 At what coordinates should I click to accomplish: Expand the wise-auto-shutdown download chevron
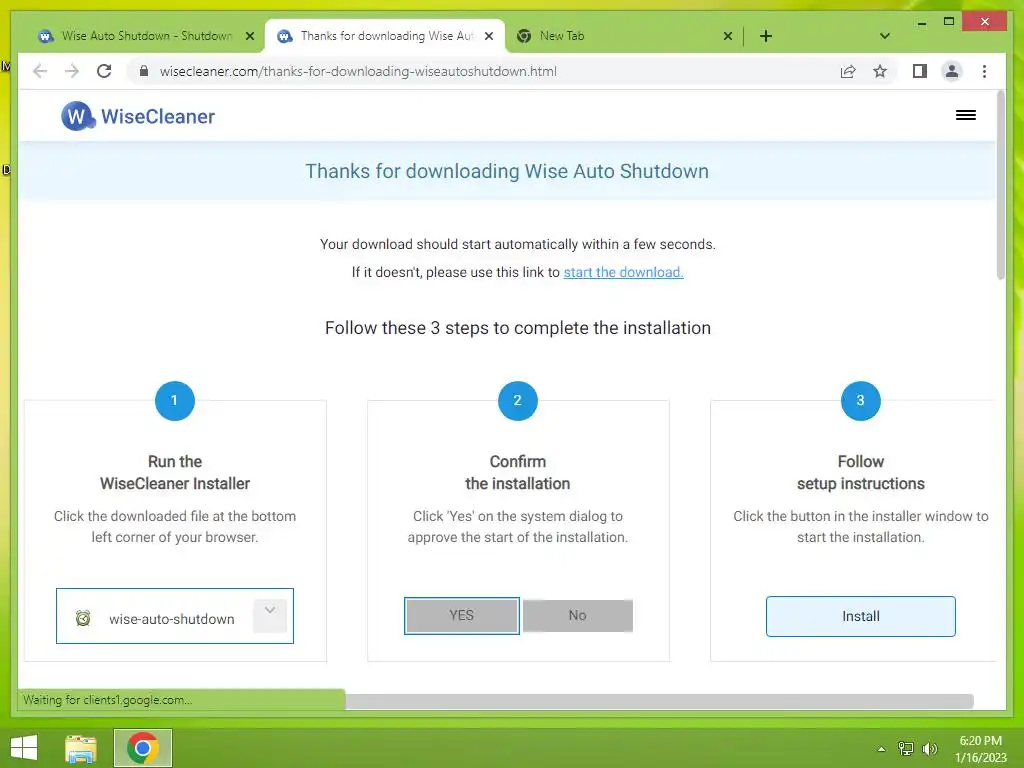tap(270, 615)
